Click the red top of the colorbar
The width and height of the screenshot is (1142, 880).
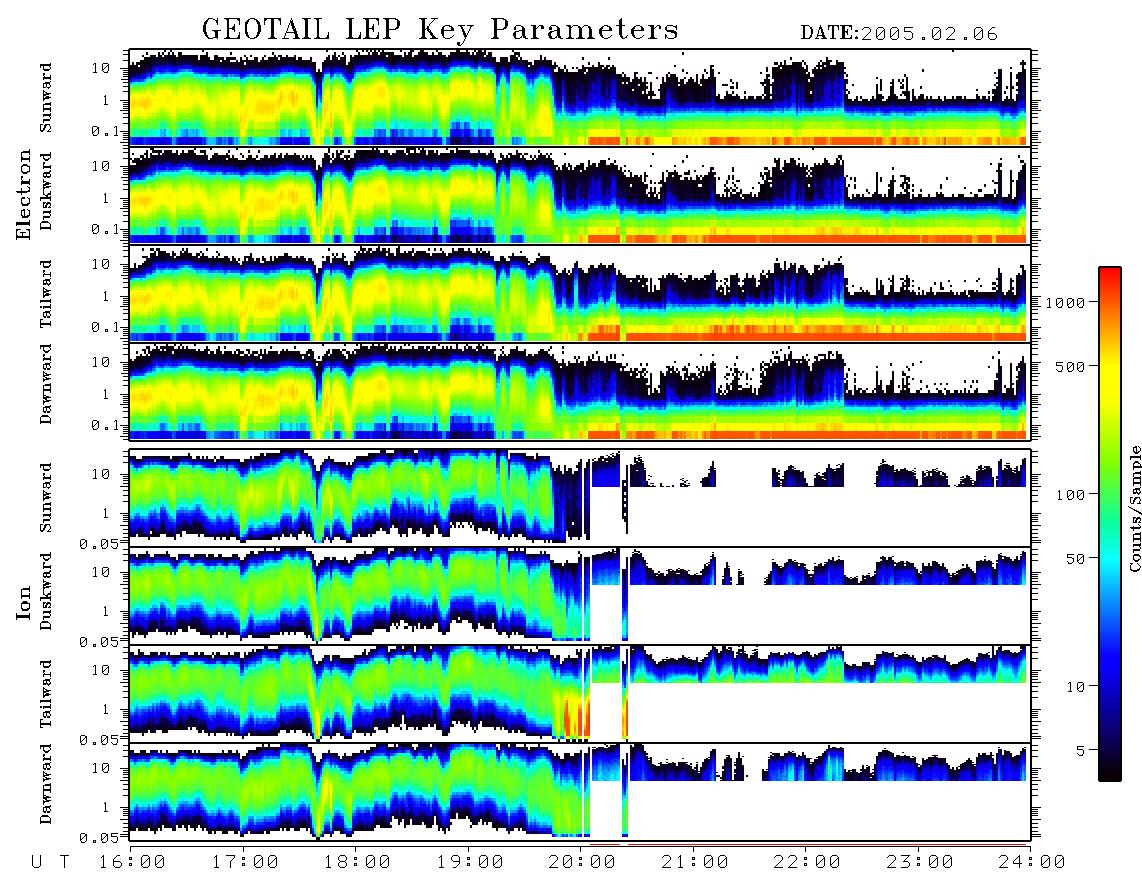(1109, 275)
